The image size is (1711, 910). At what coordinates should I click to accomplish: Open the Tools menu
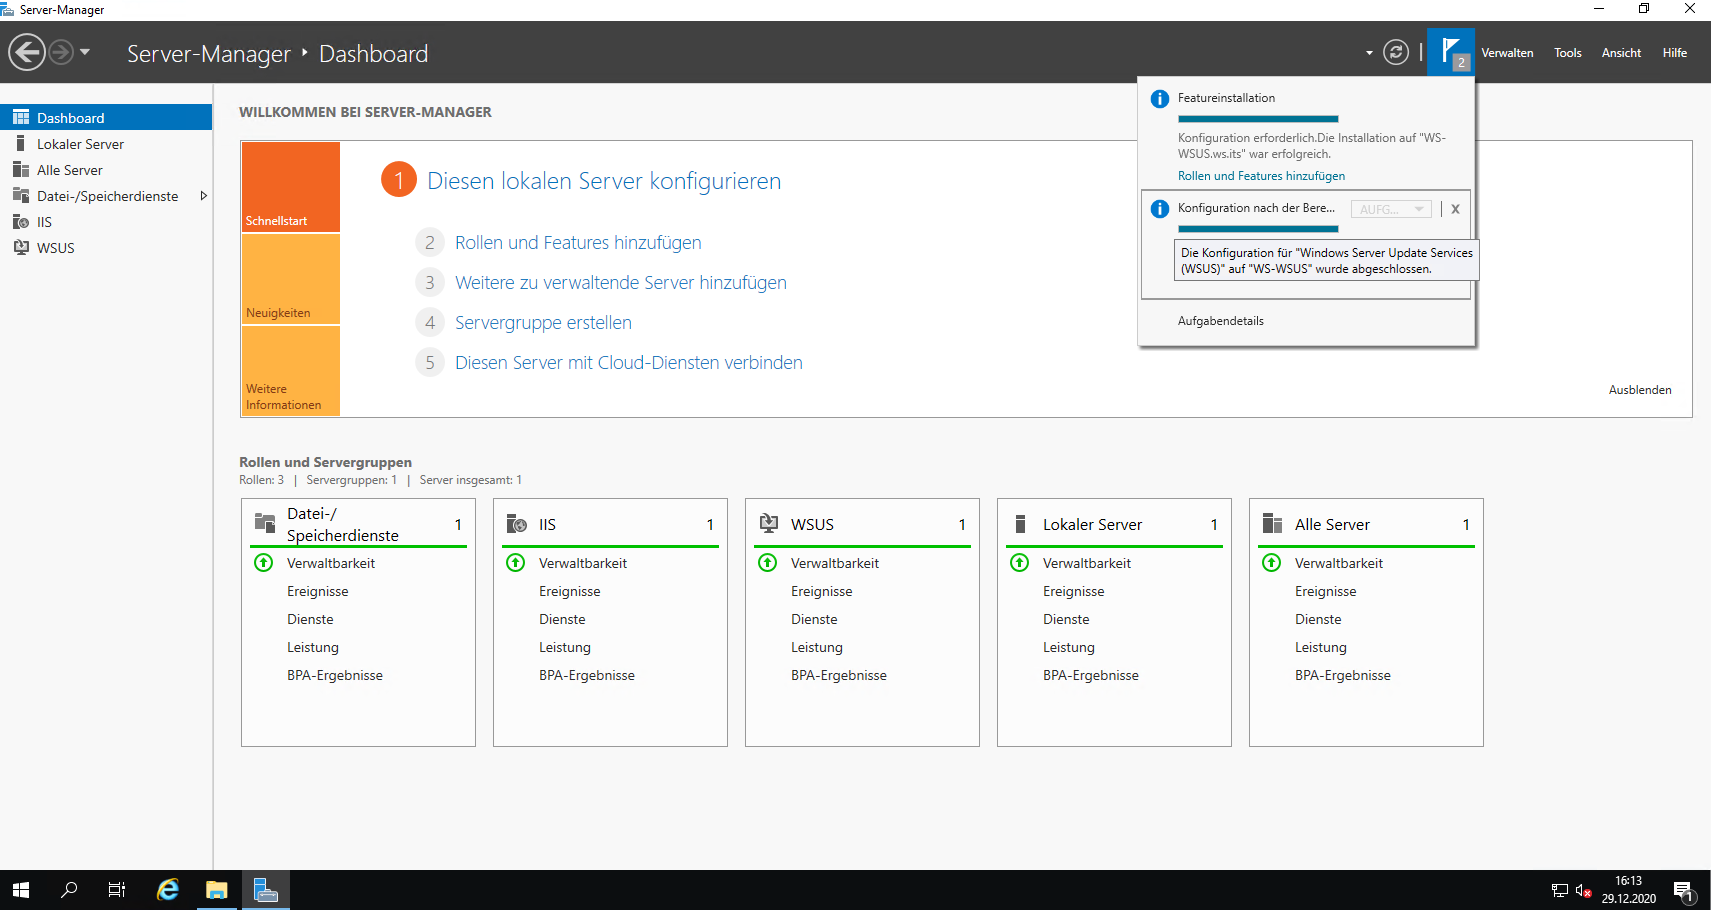[1567, 53]
